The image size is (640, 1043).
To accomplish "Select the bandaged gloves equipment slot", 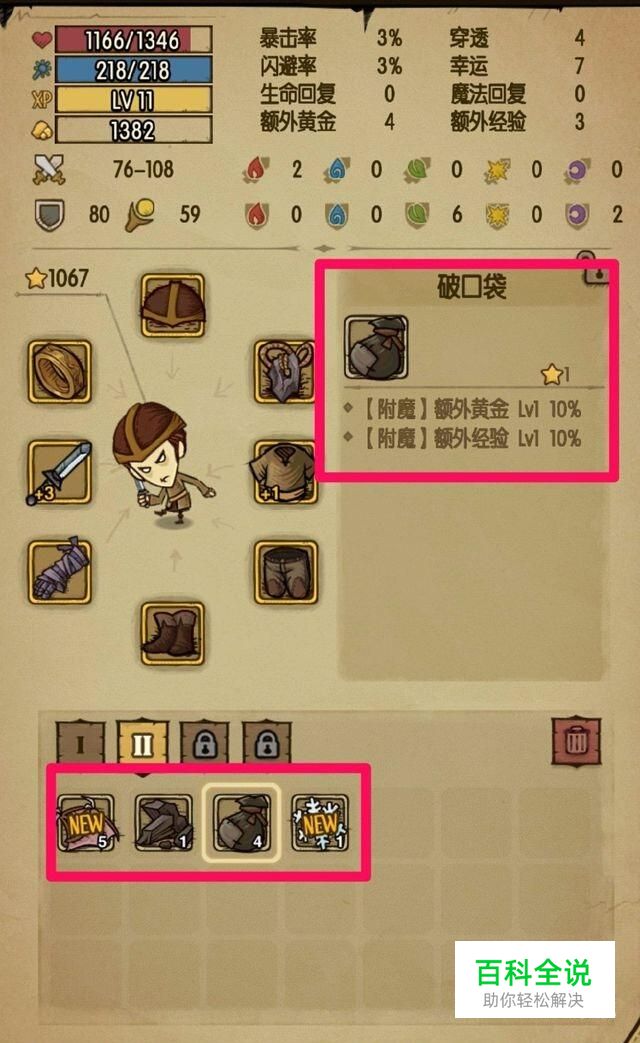I will point(59,572).
